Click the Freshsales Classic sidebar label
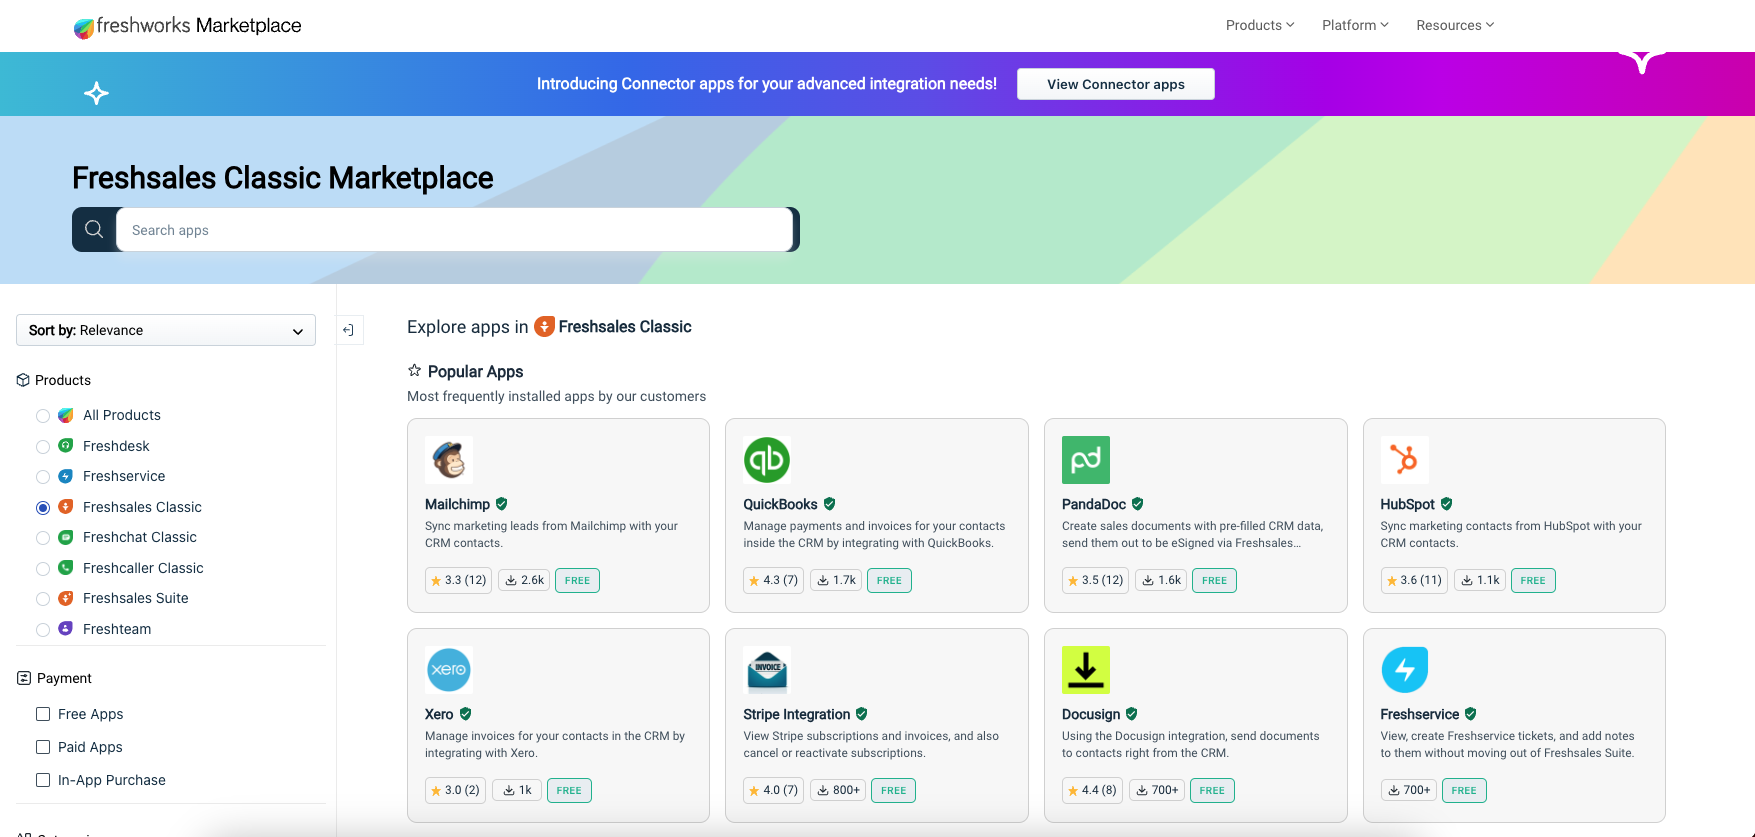The height and width of the screenshot is (837, 1755). tap(142, 507)
